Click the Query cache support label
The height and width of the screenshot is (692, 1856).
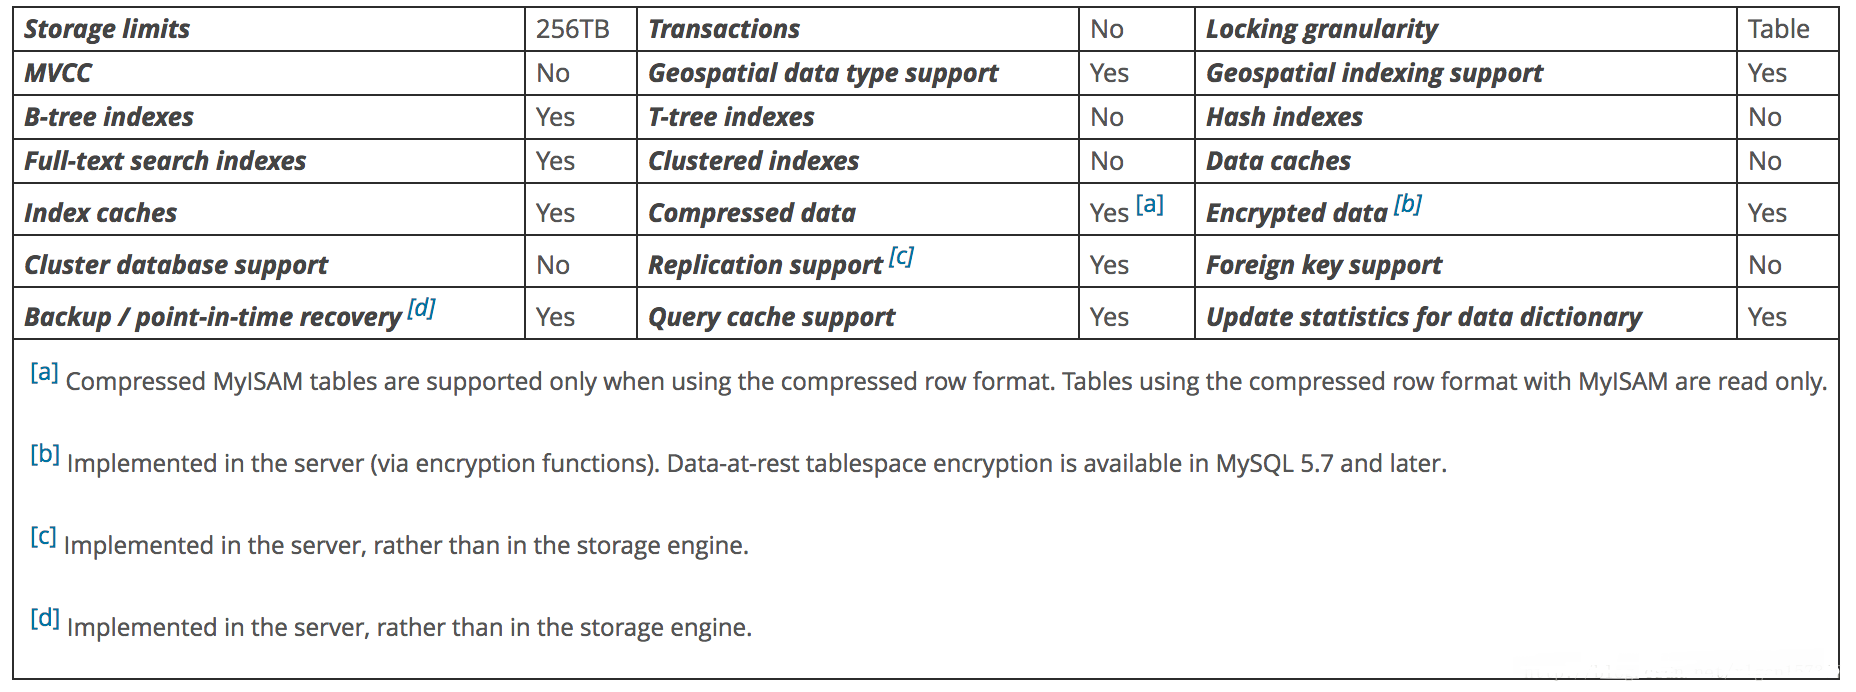(771, 317)
